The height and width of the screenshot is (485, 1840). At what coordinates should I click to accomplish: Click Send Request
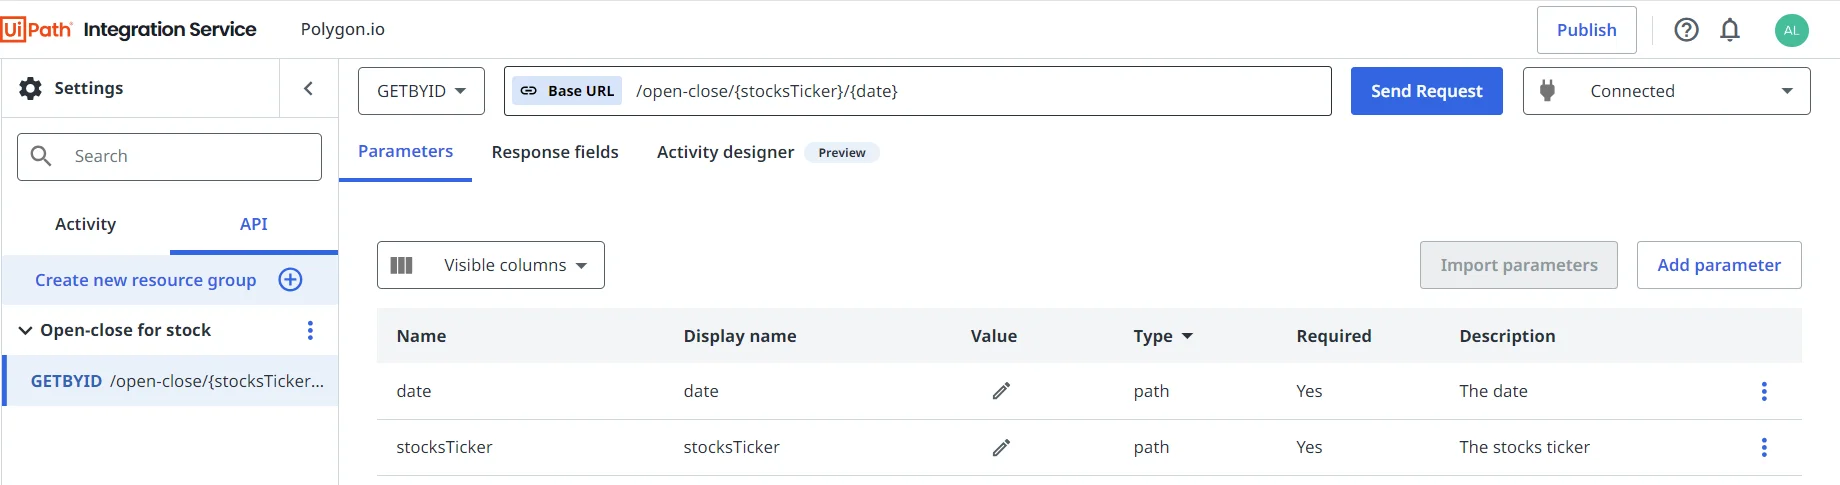click(x=1426, y=91)
